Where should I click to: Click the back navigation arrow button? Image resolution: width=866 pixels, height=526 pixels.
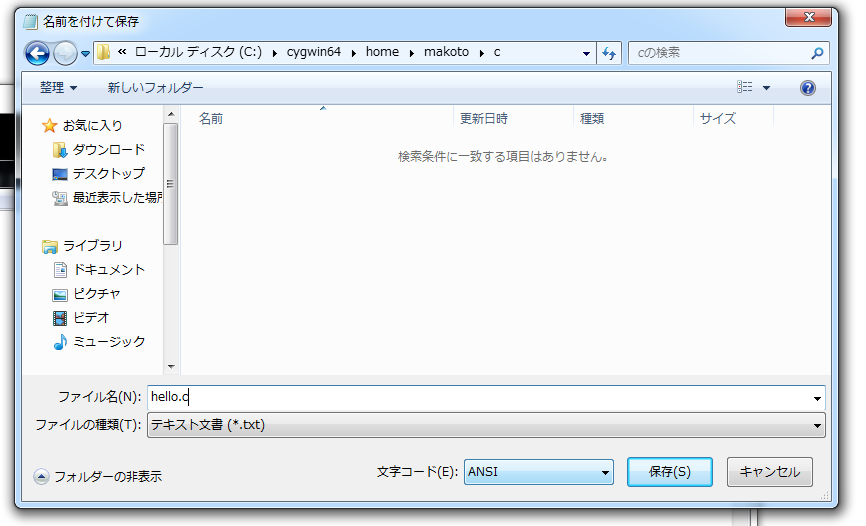pyautogui.click(x=38, y=54)
